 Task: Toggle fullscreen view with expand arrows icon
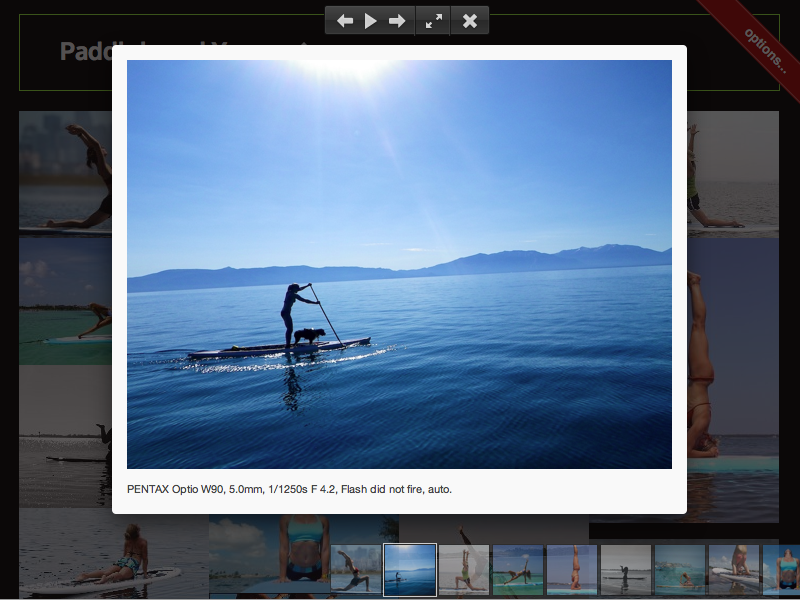click(x=433, y=21)
